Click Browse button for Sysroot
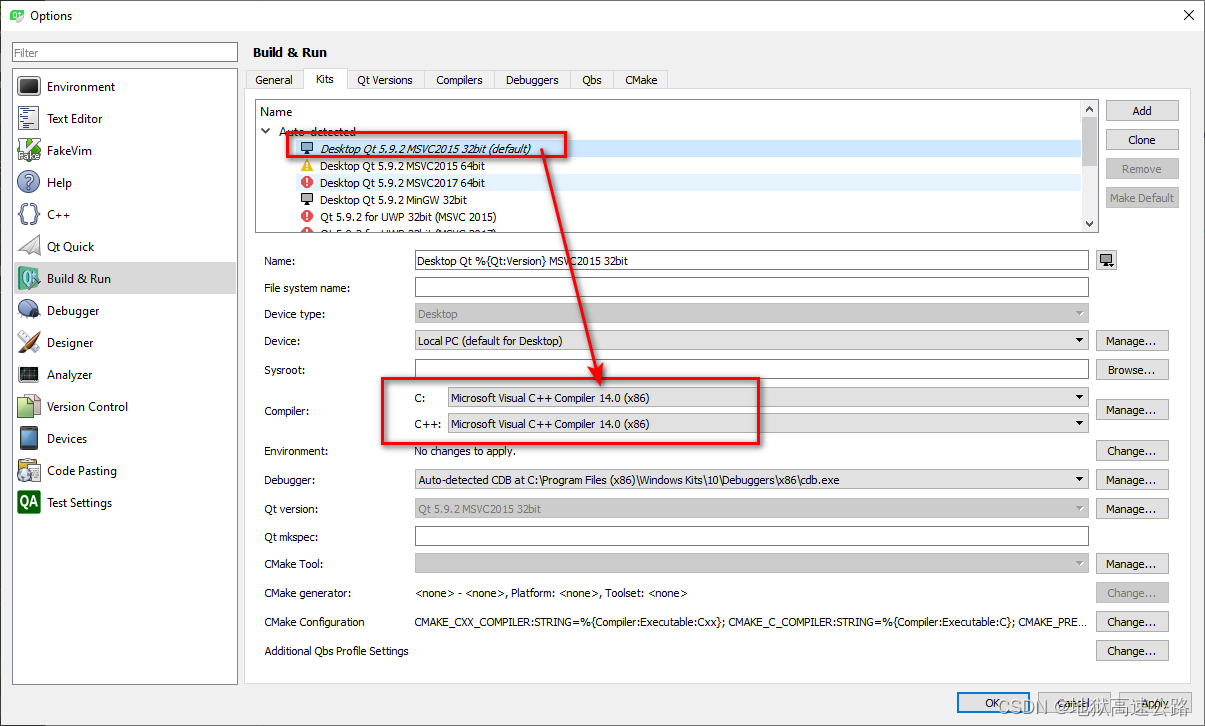1205x726 pixels. point(1132,370)
